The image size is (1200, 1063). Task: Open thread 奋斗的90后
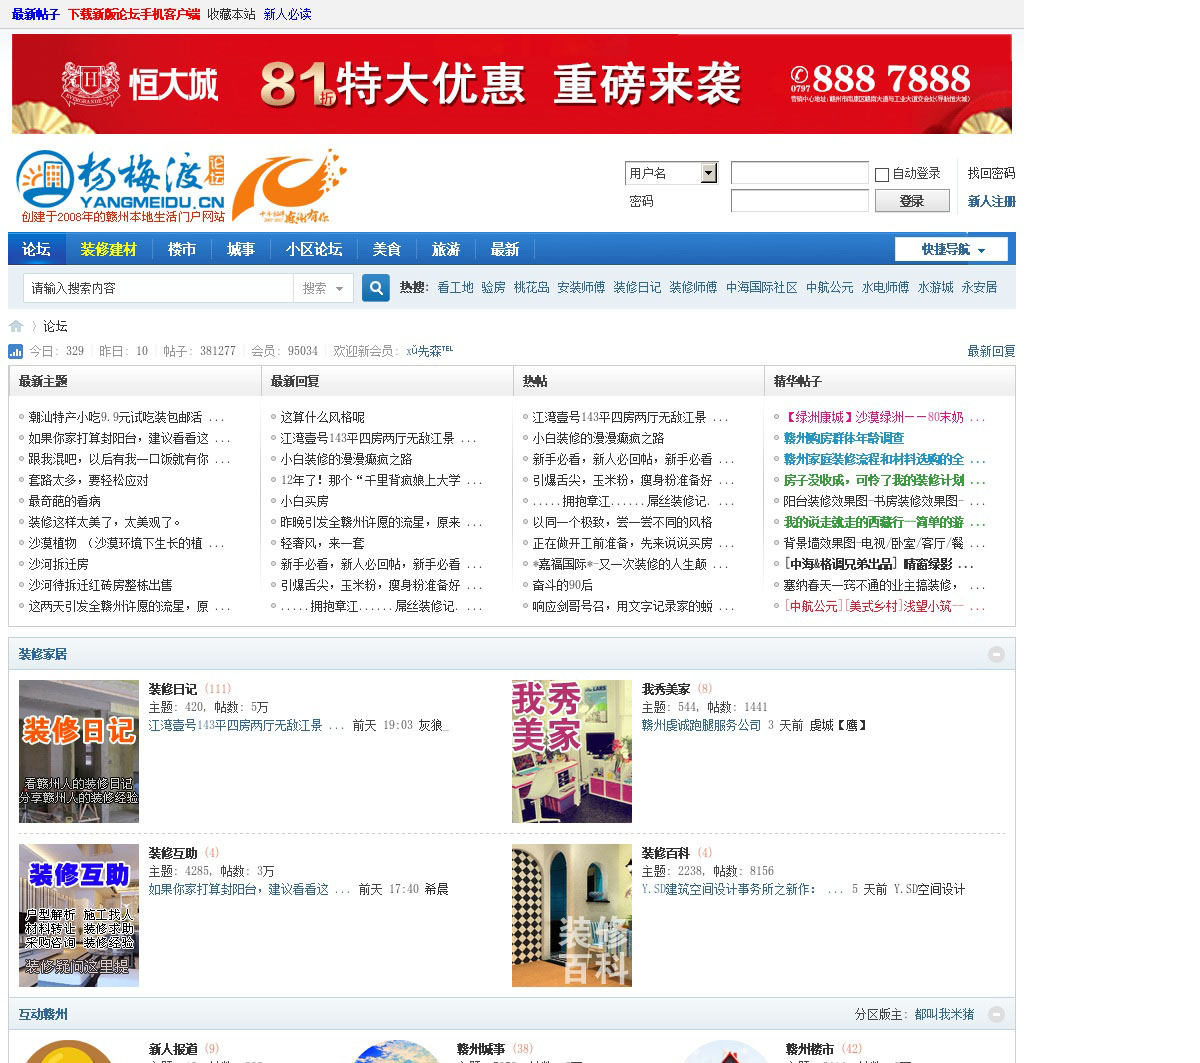(x=562, y=585)
